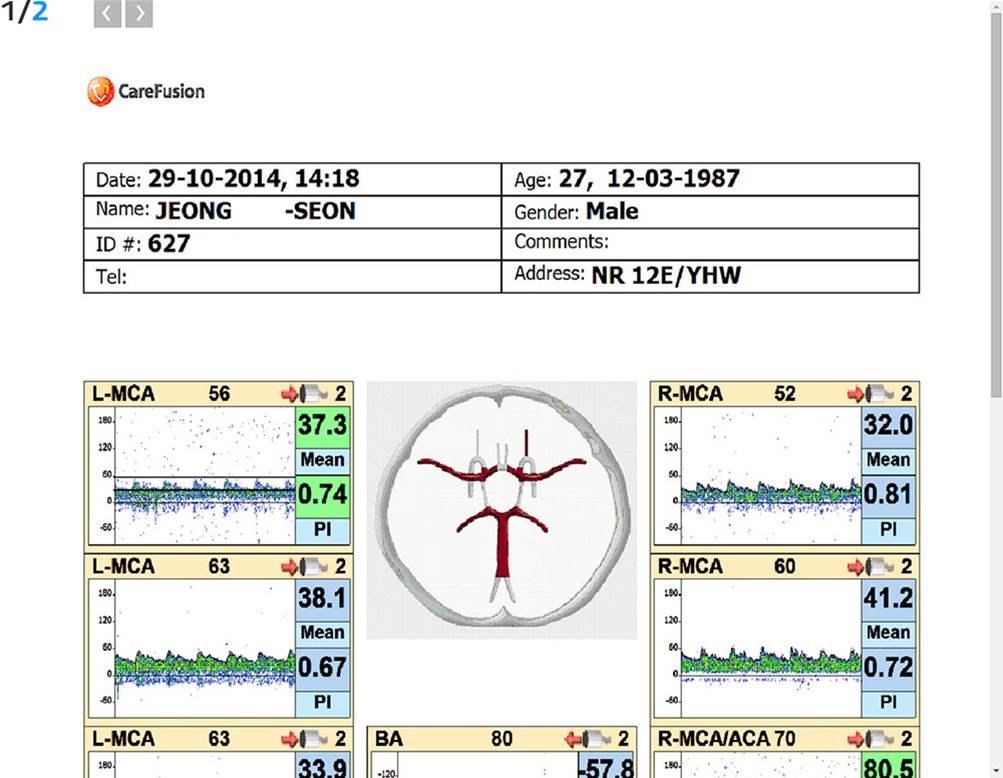This screenshot has width=1003, height=778.
Task: Select the PI value 0.72
Action: [x=888, y=667]
